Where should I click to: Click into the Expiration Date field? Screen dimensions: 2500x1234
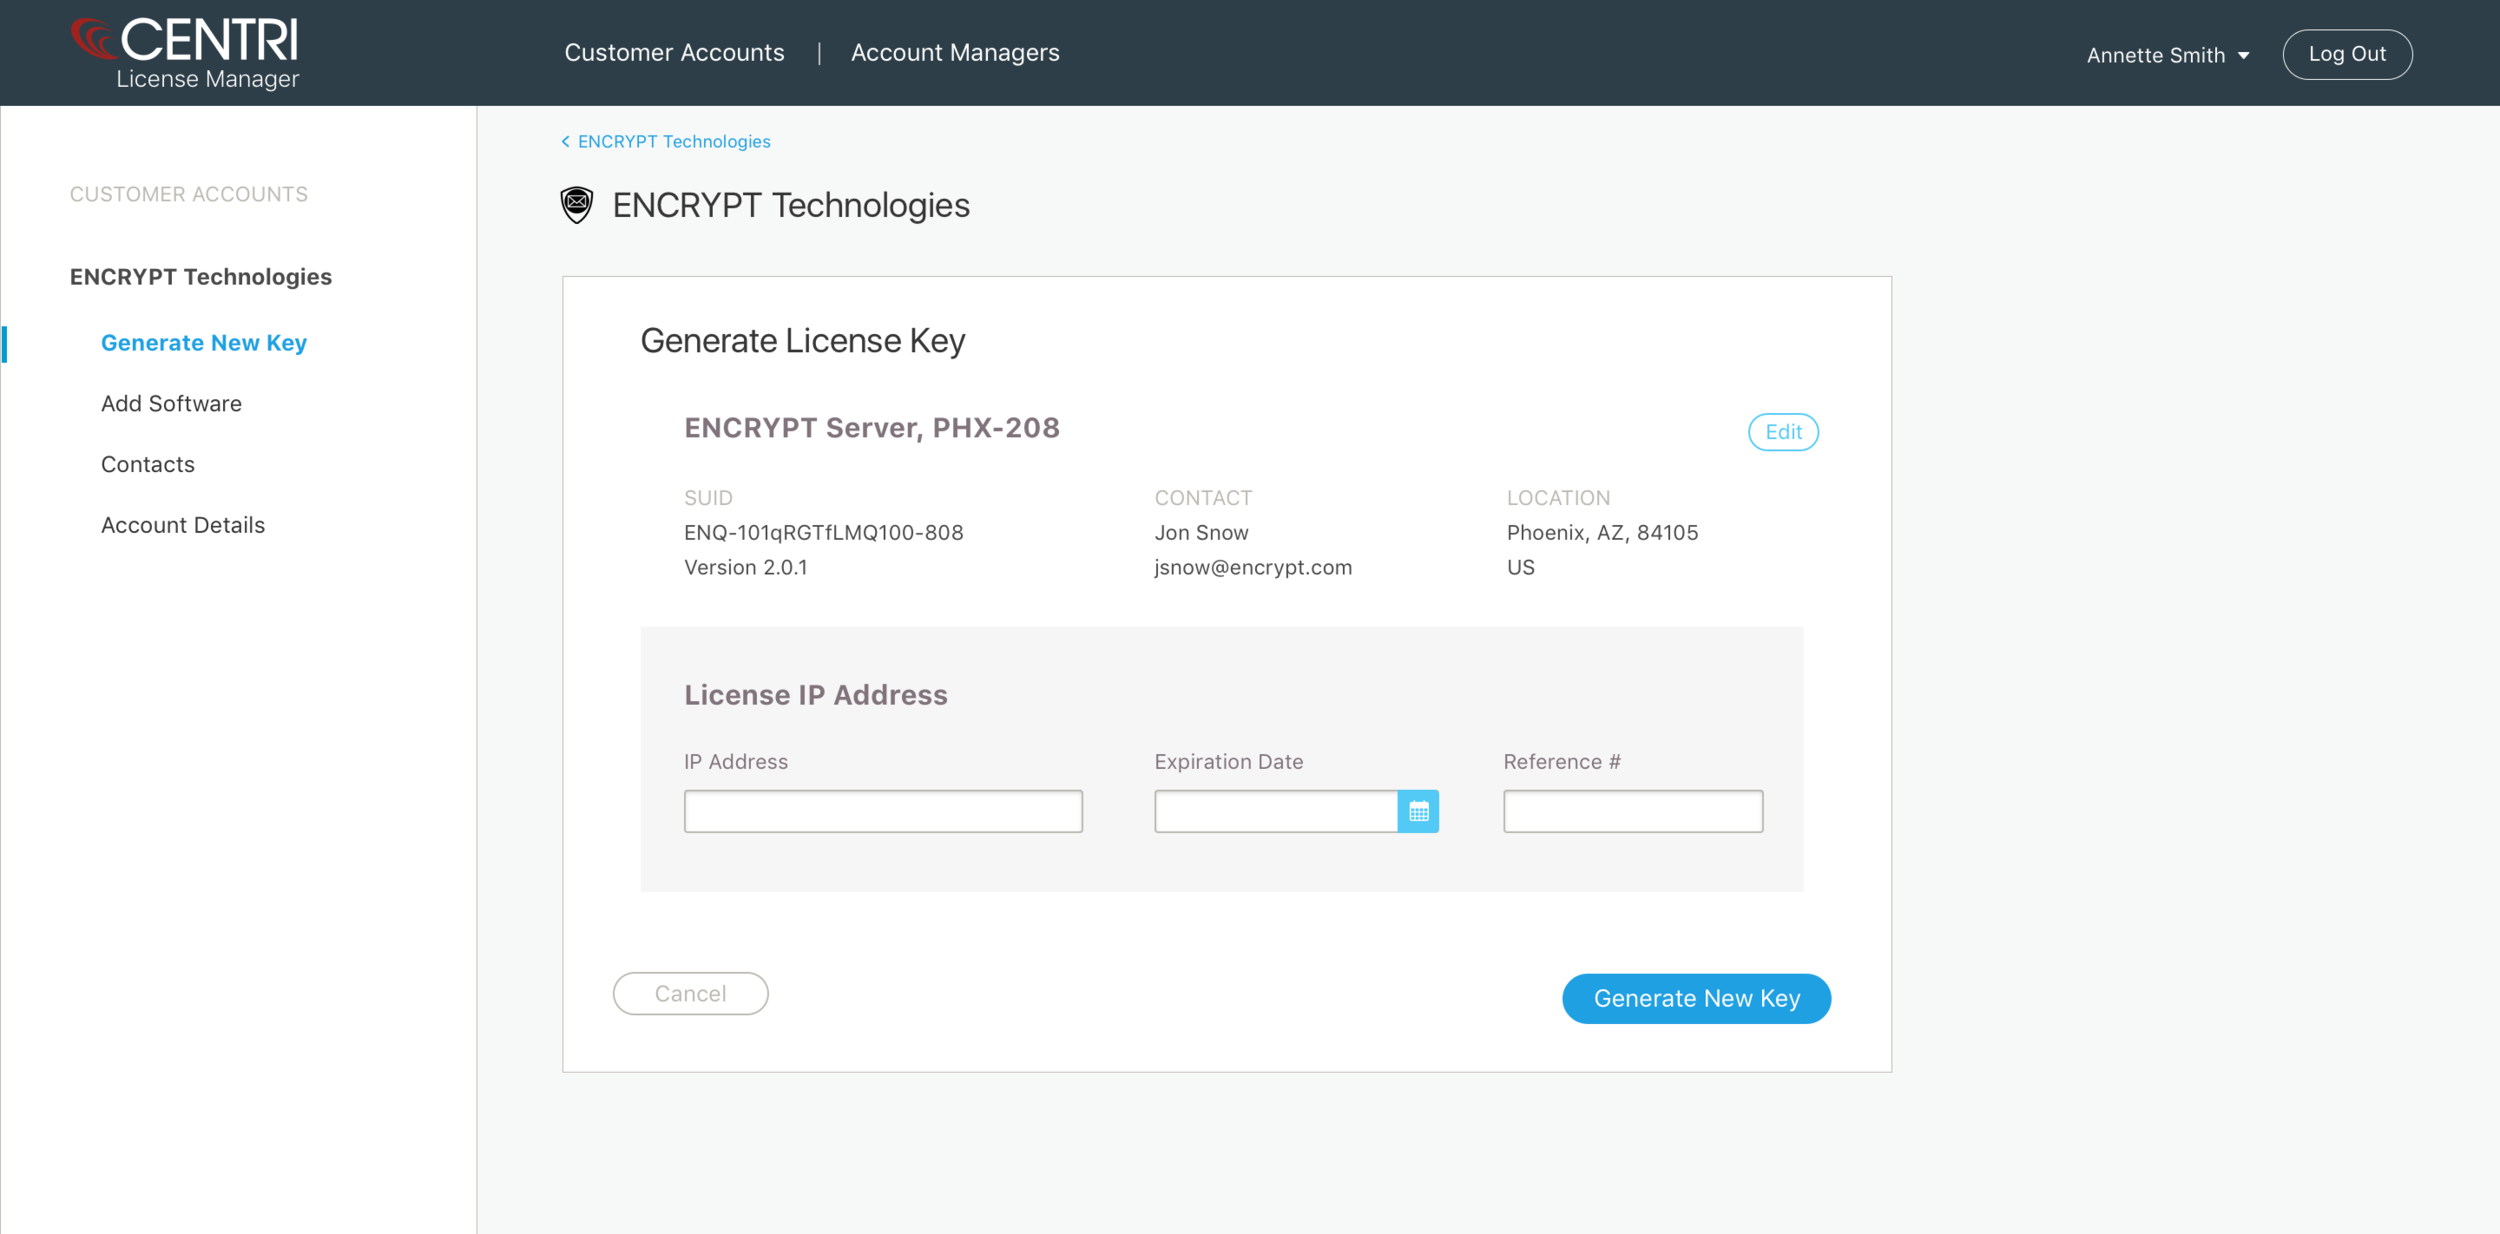1275,811
